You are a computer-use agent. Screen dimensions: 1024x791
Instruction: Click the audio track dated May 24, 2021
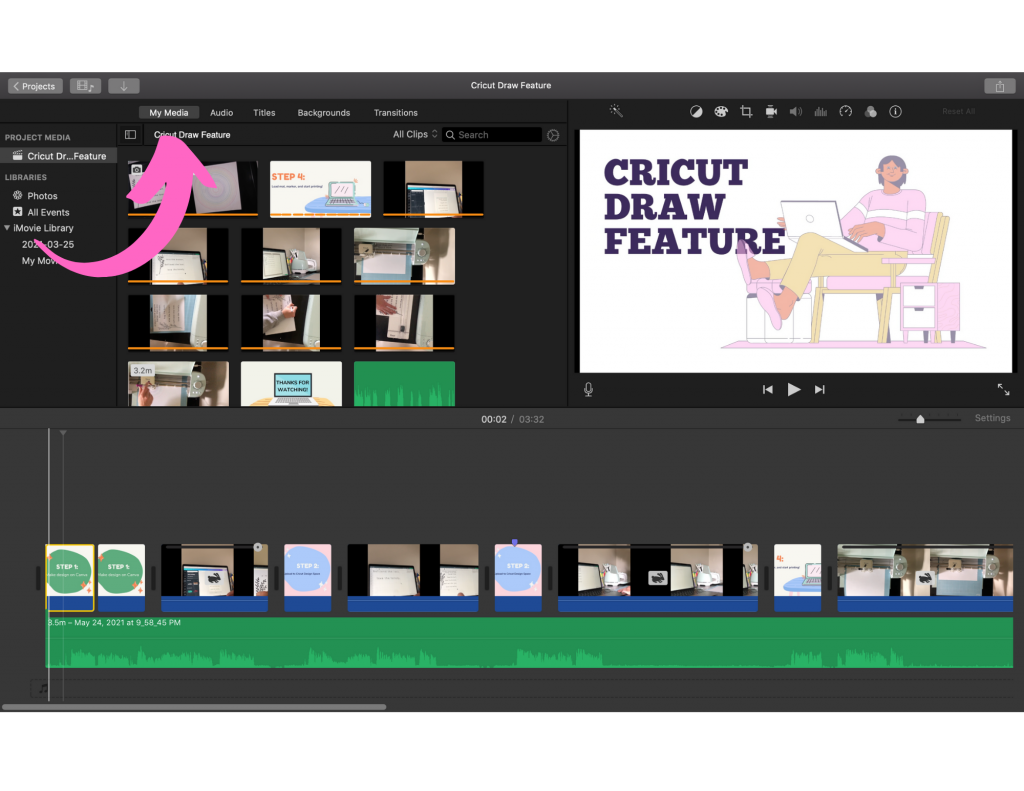tap(529, 642)
